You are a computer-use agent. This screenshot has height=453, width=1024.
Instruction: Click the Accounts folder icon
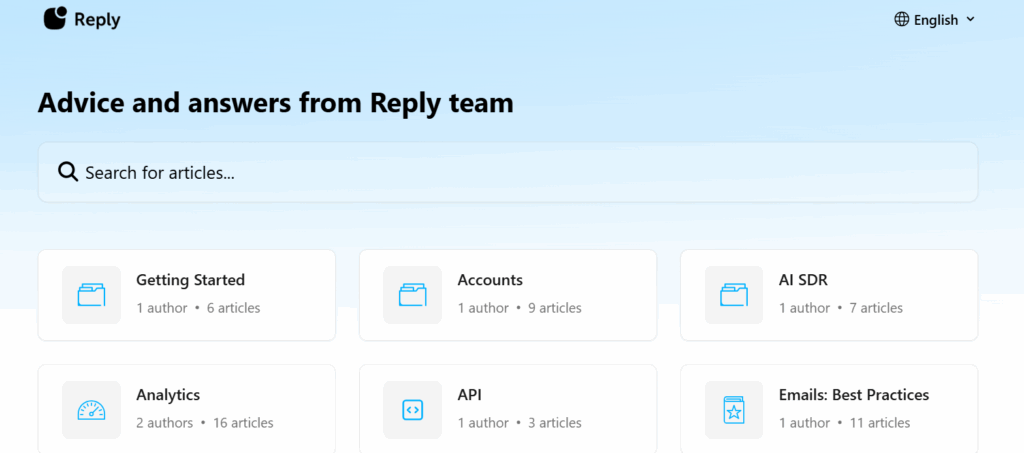click(413, 295)
